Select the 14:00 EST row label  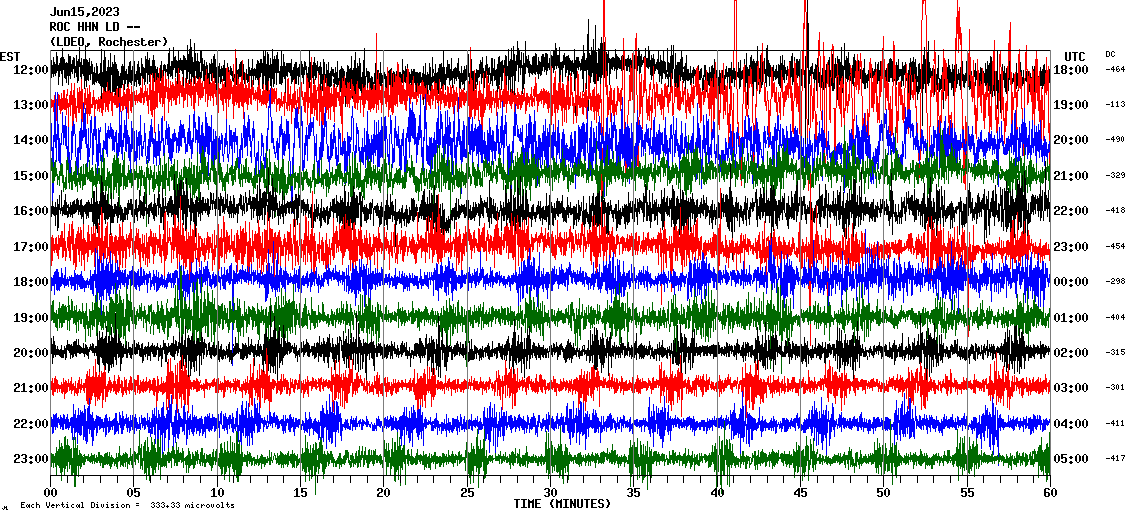30,141
